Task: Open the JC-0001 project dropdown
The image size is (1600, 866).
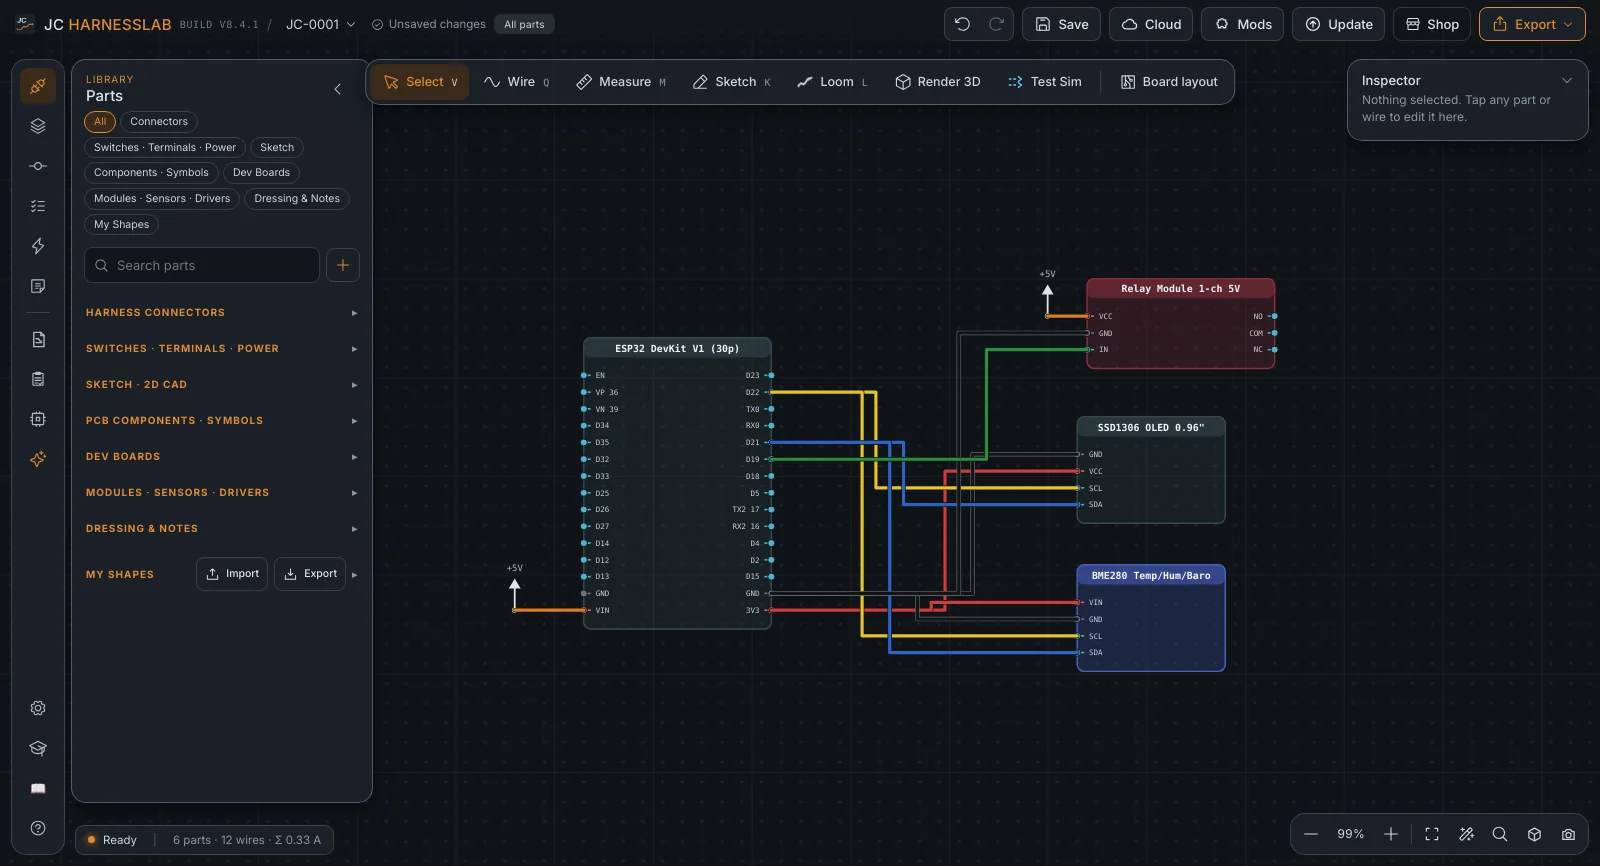Action: click(x=321, y=24)
